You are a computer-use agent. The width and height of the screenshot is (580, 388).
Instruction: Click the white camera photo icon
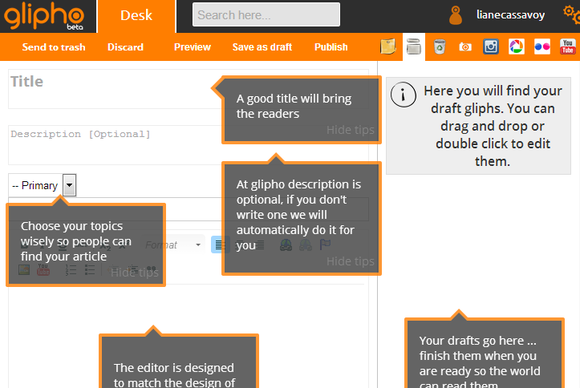pyautogui.click(x=465, y=47)
